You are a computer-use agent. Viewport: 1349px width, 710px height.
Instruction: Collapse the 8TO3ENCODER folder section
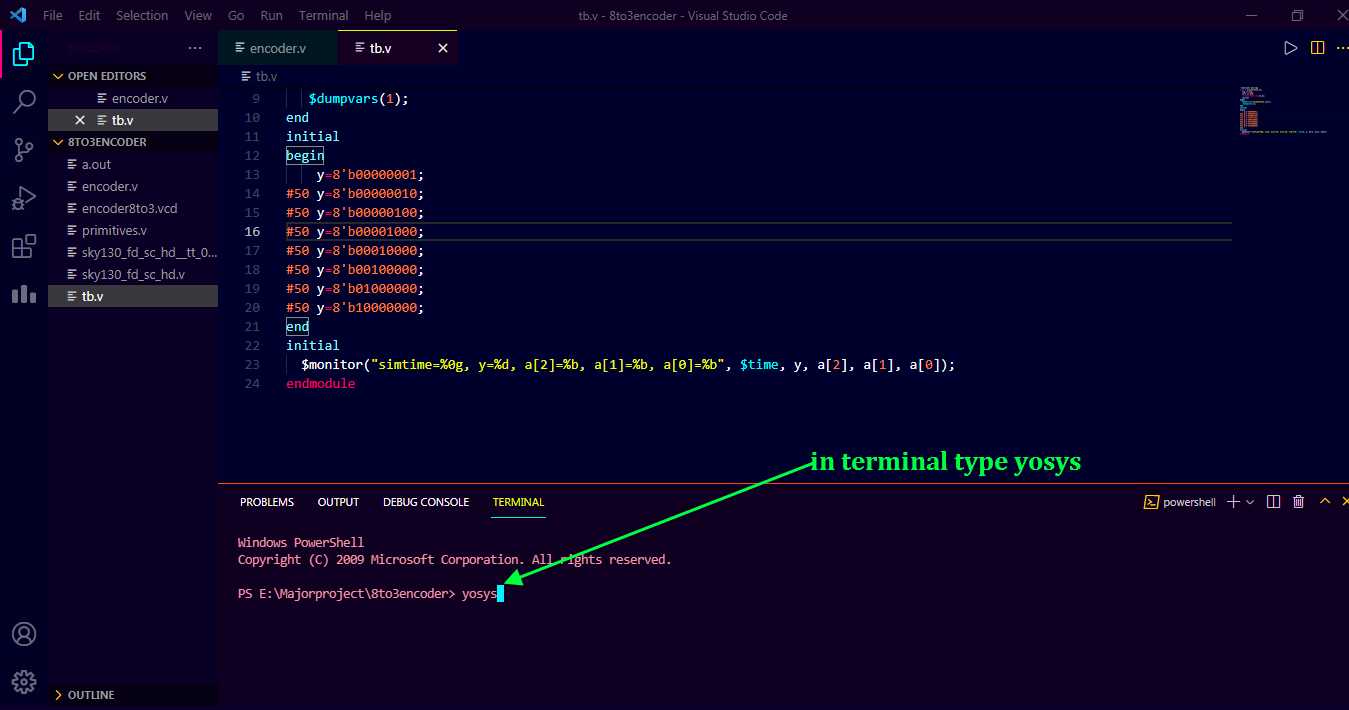pos(133,142)
